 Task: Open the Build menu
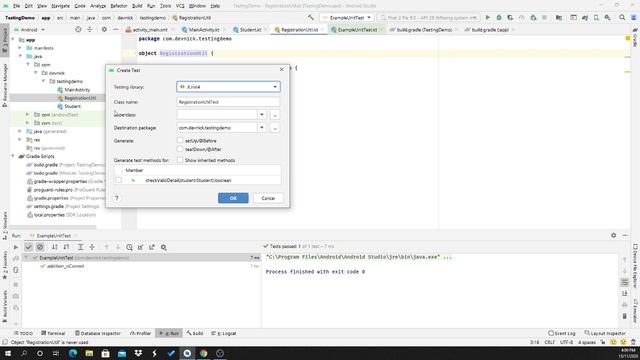coord(137,6)
